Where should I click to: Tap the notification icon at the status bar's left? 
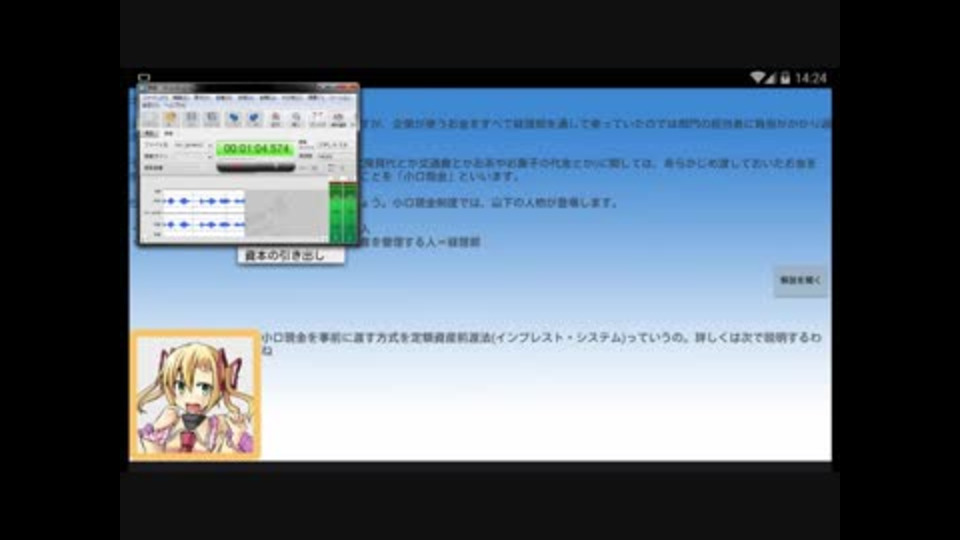click(144, 78)
